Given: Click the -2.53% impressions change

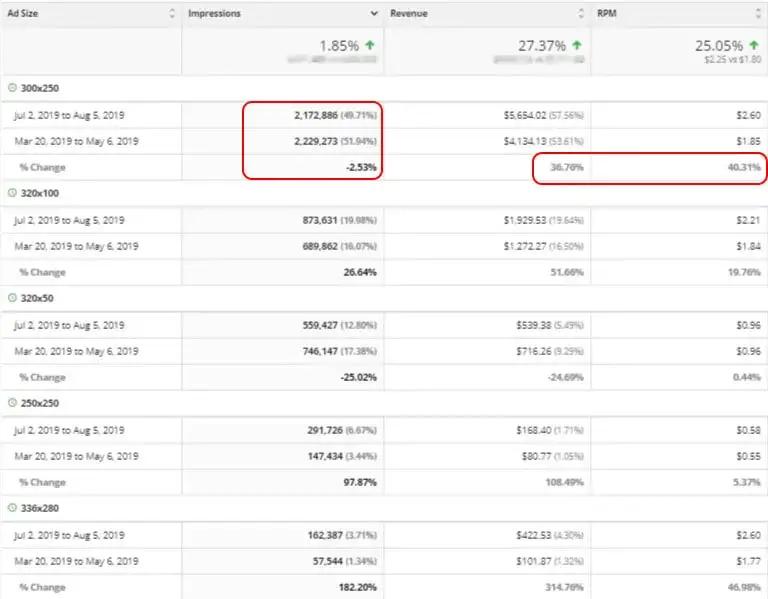Looking at the screenshot, I should coord(361,167).
